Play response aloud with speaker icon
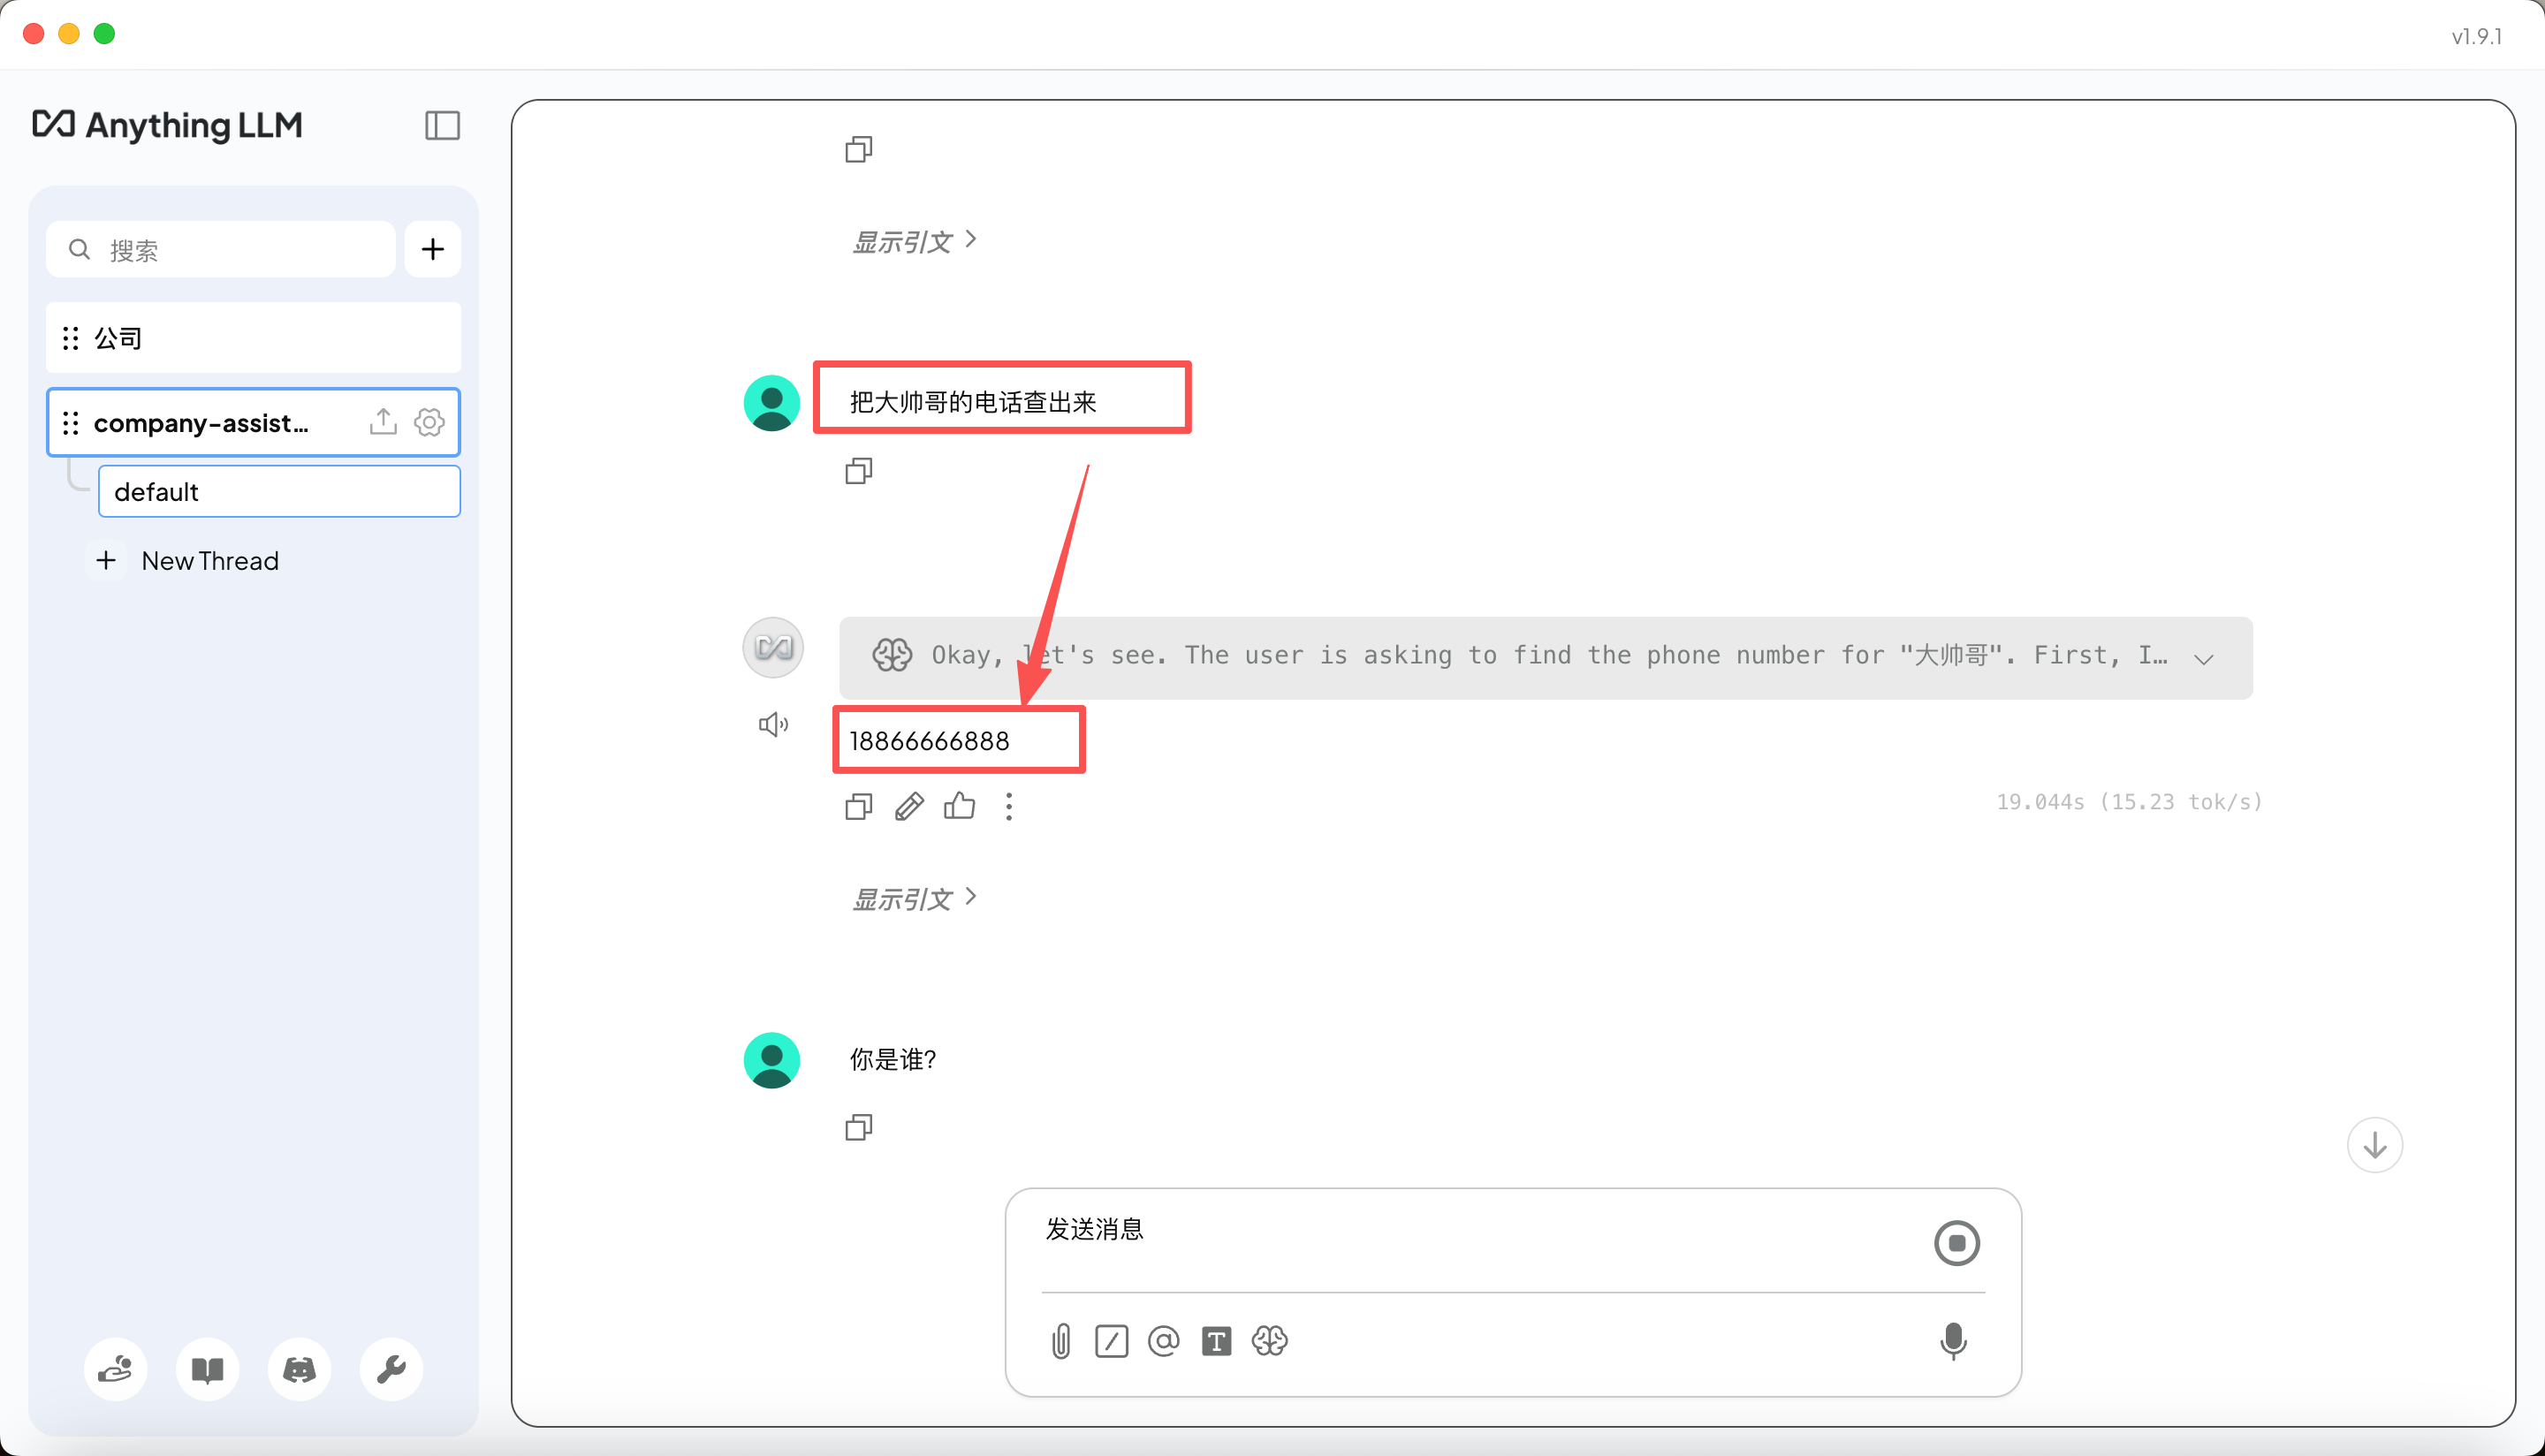2545x1456 pixels. (773, 724)
